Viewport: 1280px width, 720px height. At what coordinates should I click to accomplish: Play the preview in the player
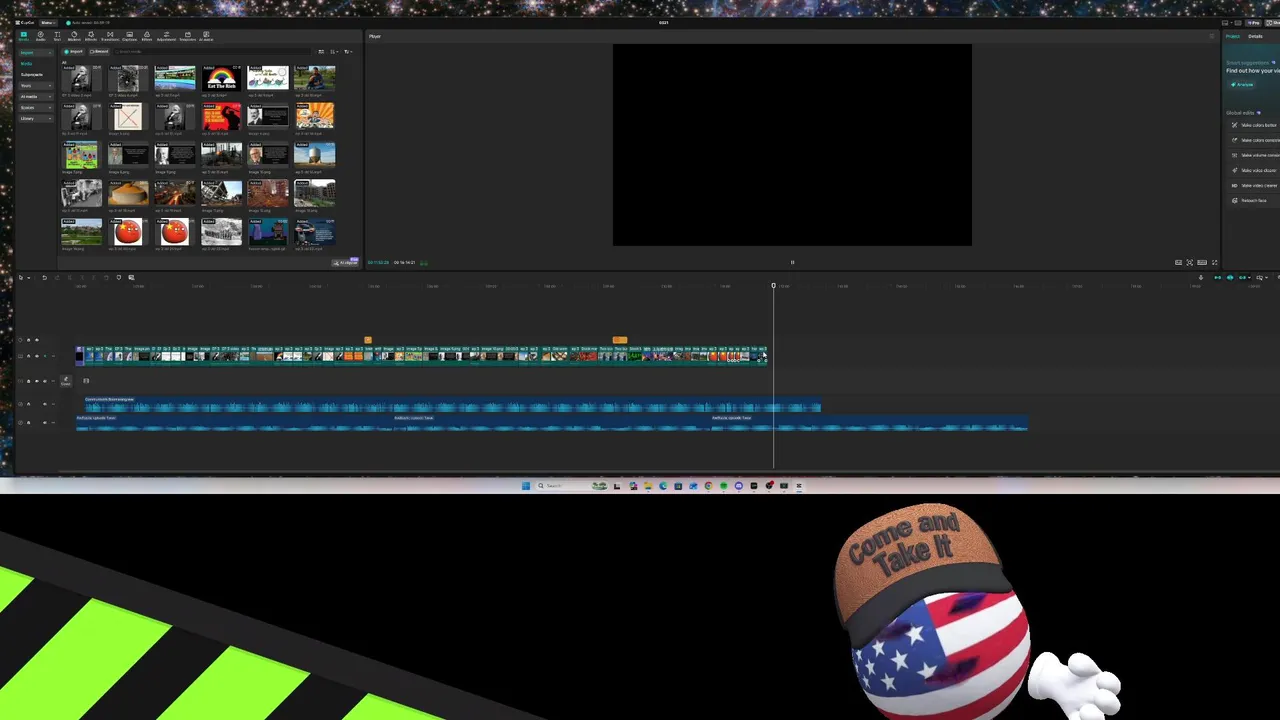coord(792,262)
